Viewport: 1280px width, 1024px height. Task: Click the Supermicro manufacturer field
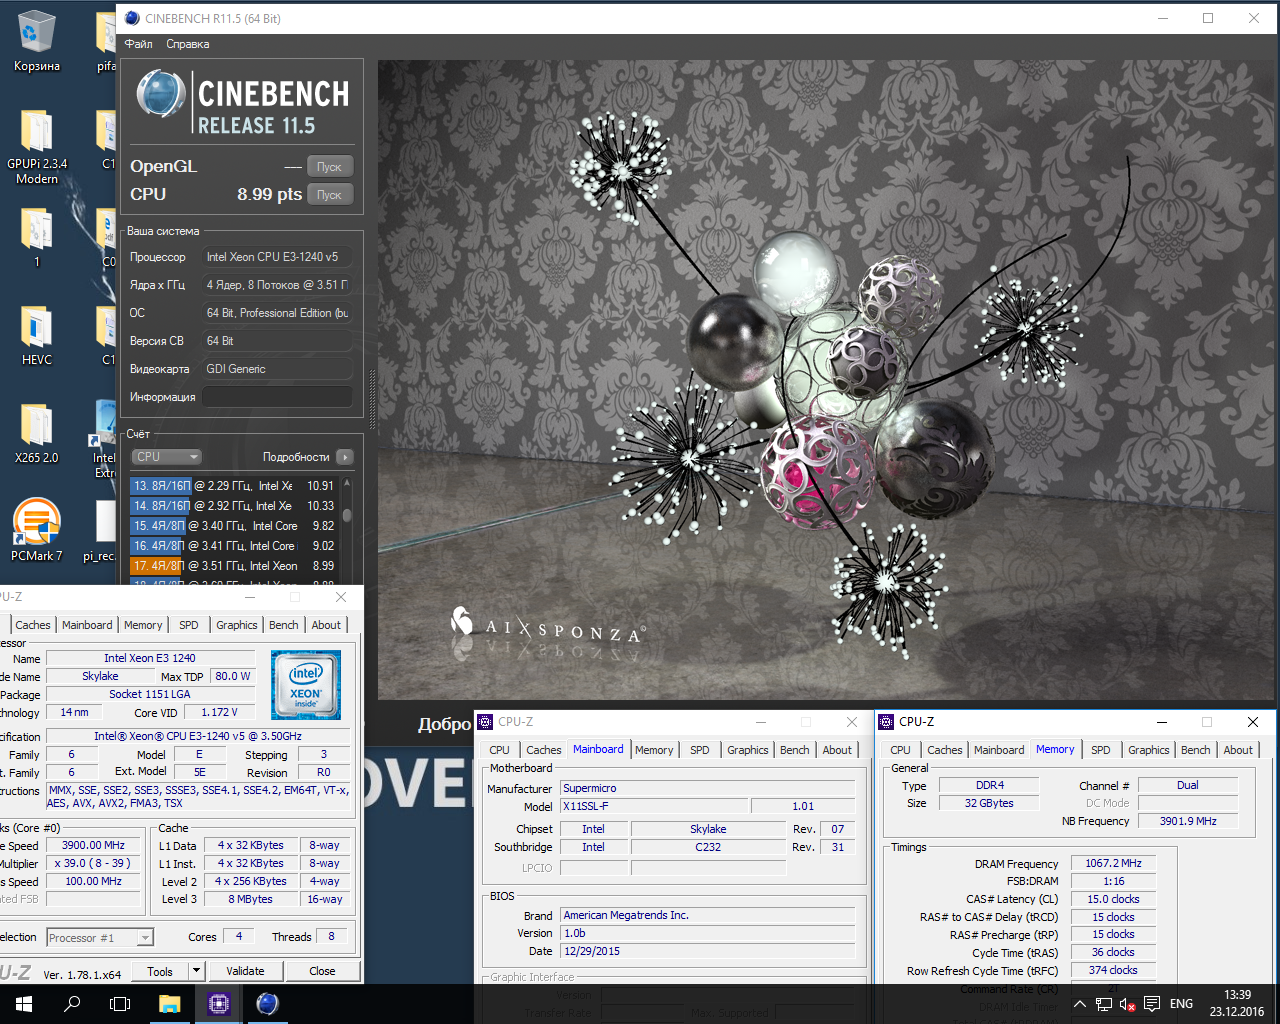(707, 788)
